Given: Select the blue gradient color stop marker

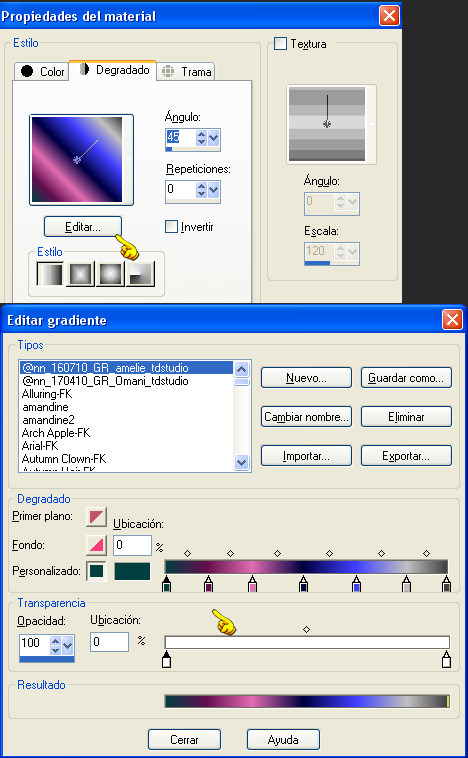Looking at the screenshot, I should pos(356,584).
